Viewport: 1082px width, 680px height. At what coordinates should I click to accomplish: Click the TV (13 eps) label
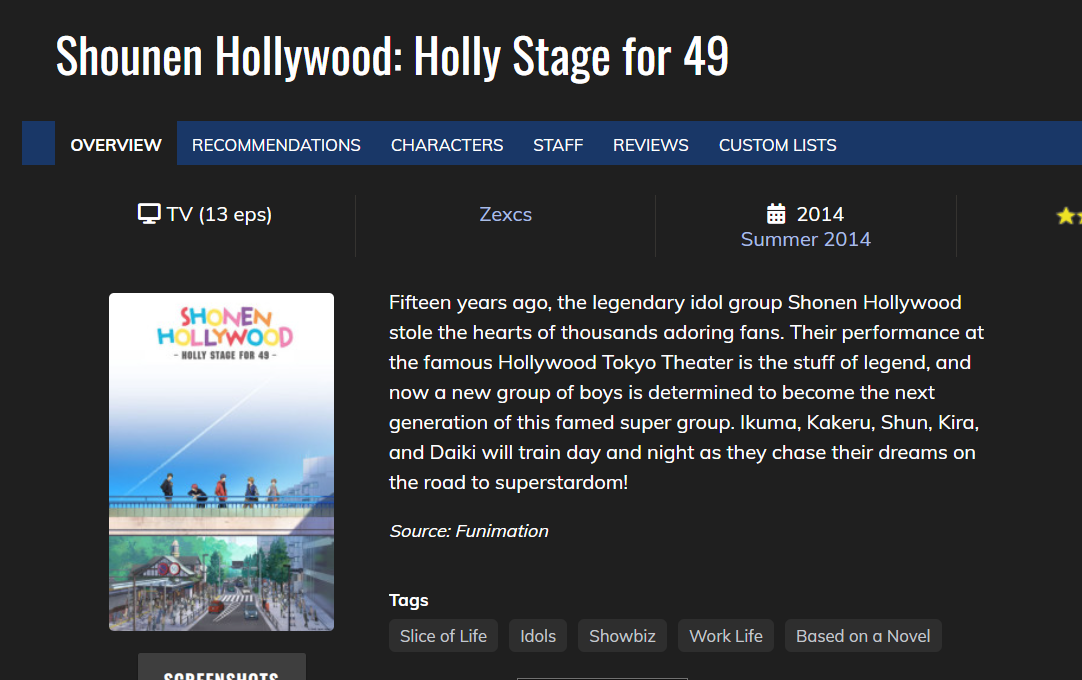[x=219, y=214]
